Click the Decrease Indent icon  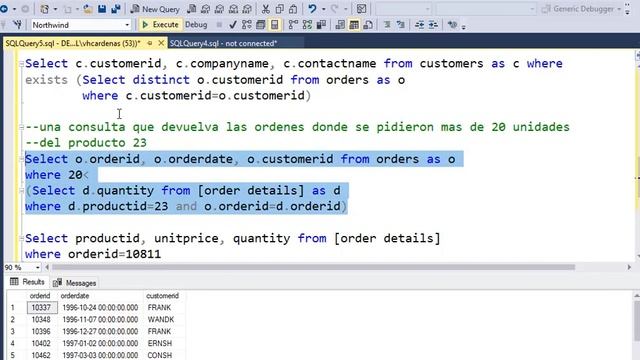tap(419, 25)
